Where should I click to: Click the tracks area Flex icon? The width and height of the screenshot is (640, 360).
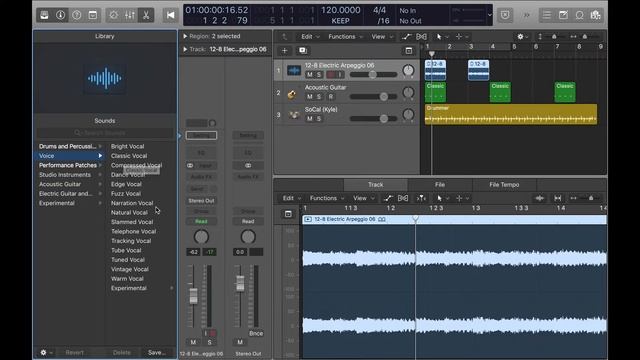(422, 37)
